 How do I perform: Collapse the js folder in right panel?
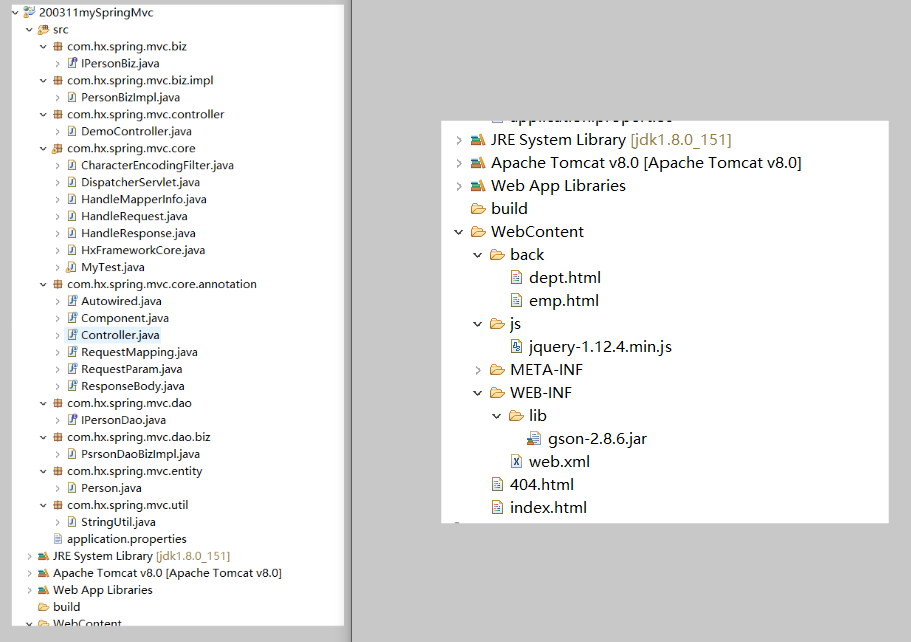(478, 324)
